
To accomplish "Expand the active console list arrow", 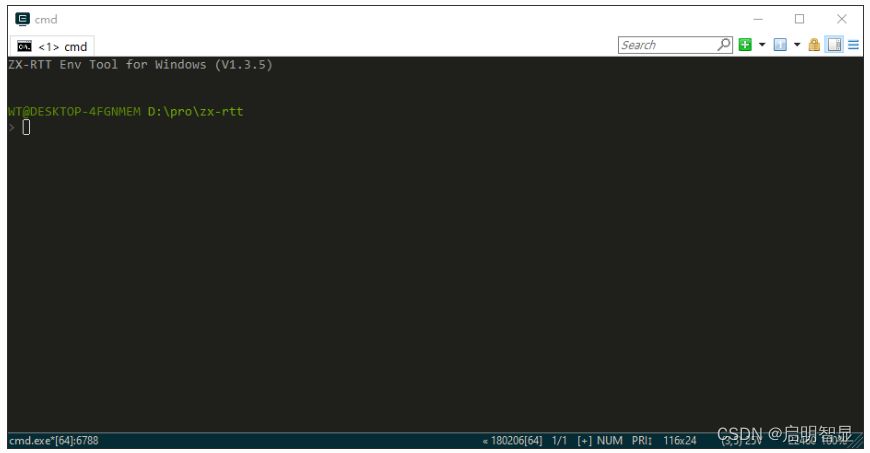I will coord(797,45).
